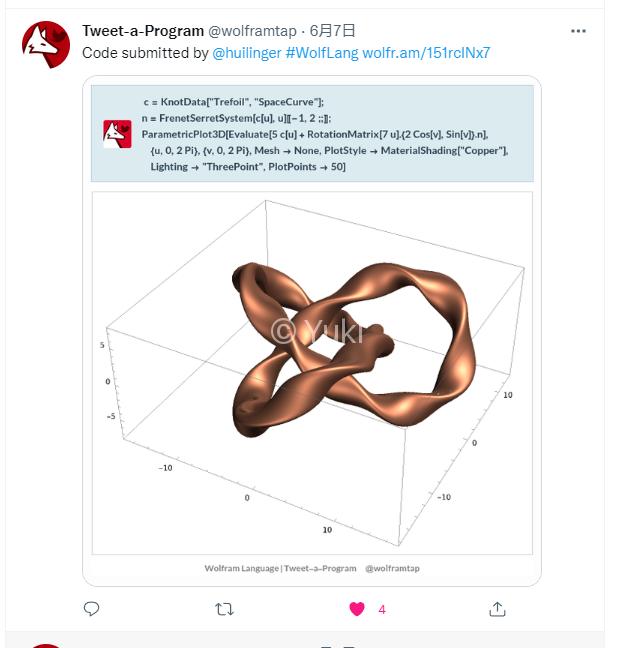Retweet using the retweet arrows icon
Image resolution: width=634 pixels, height=648 pixels.
[x=225, y=608]
